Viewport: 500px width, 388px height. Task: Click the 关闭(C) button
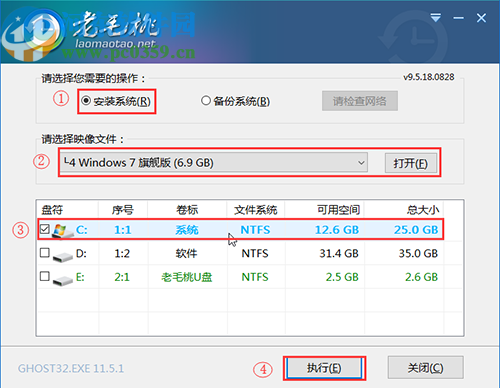(426, 367)
